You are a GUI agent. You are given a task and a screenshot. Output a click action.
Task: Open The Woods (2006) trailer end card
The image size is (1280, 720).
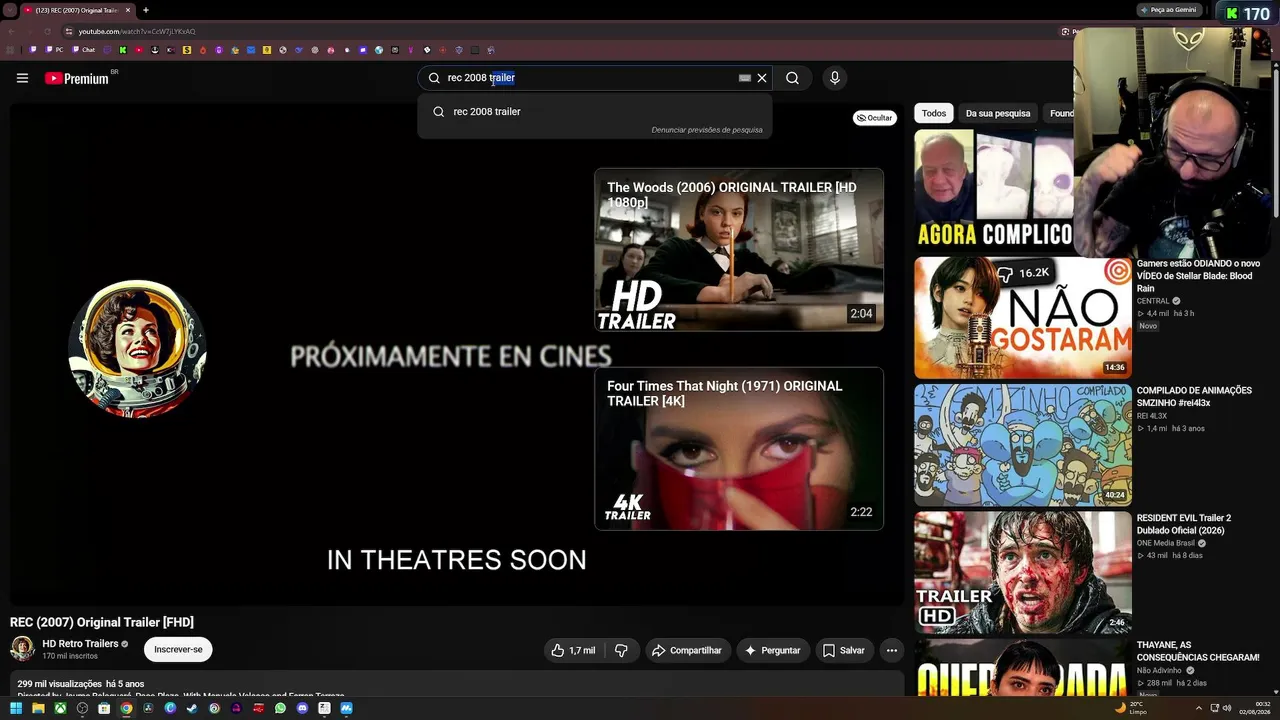(739, 250)
